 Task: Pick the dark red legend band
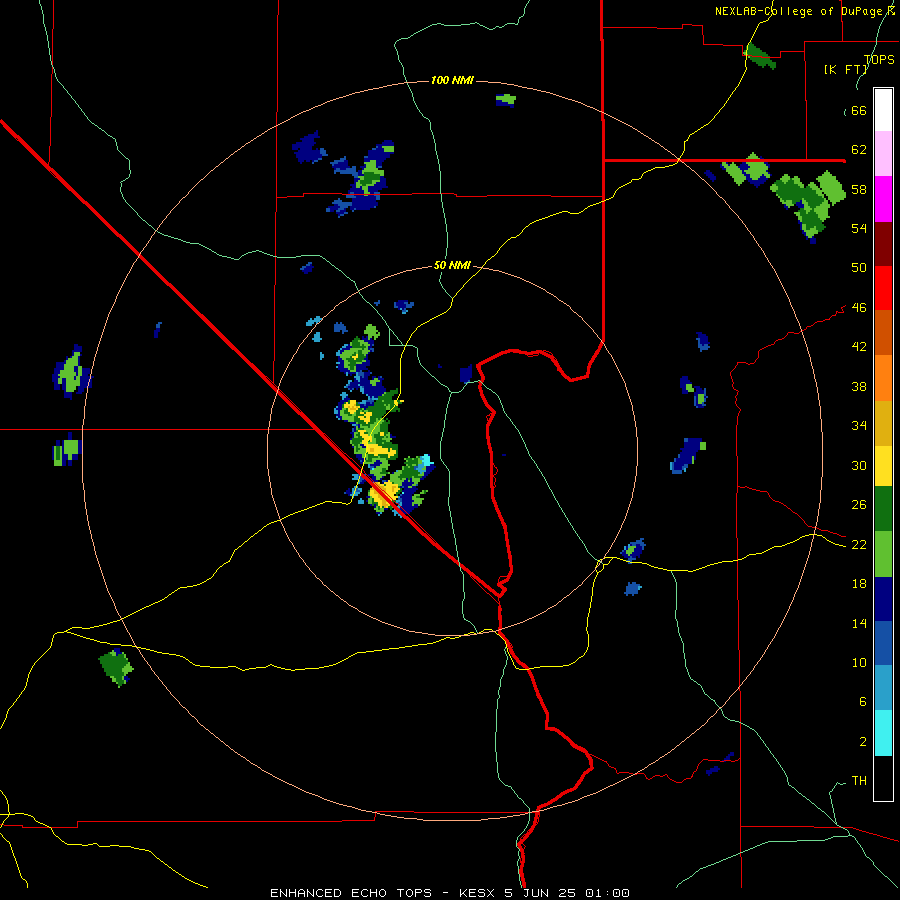(x=883, y=243)
